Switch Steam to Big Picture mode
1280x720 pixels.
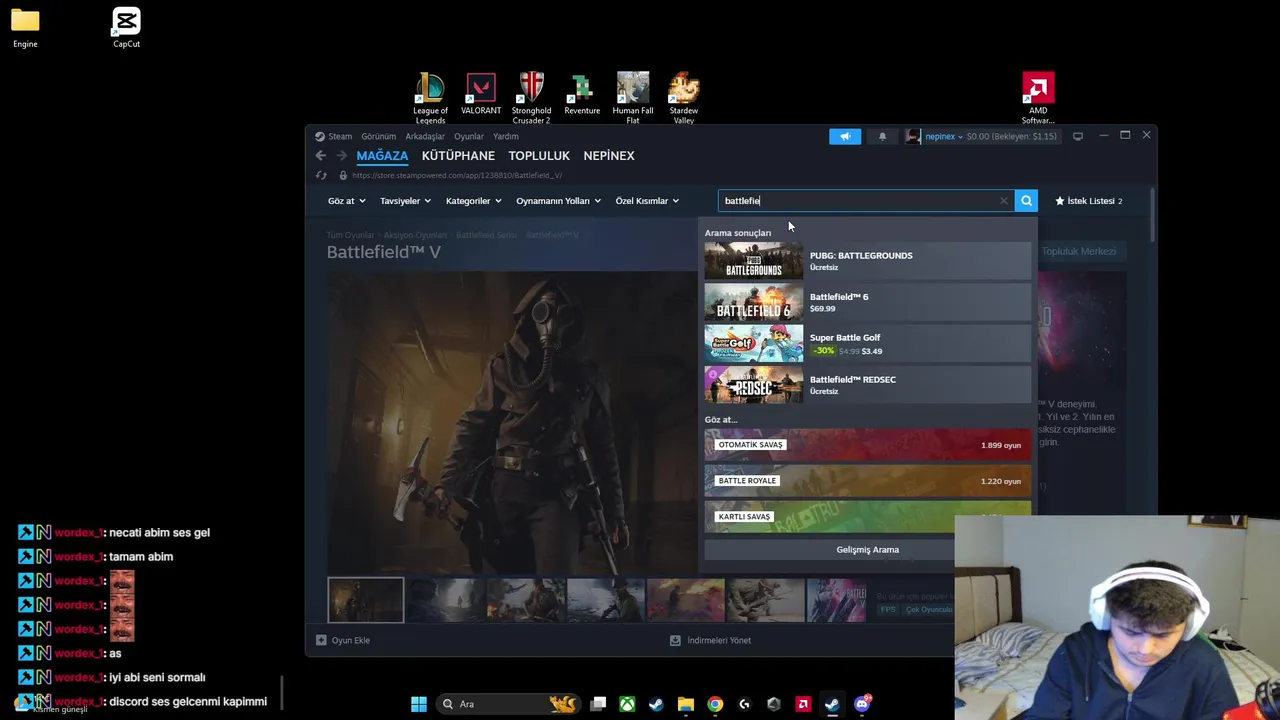click(x=1077, y=136)
